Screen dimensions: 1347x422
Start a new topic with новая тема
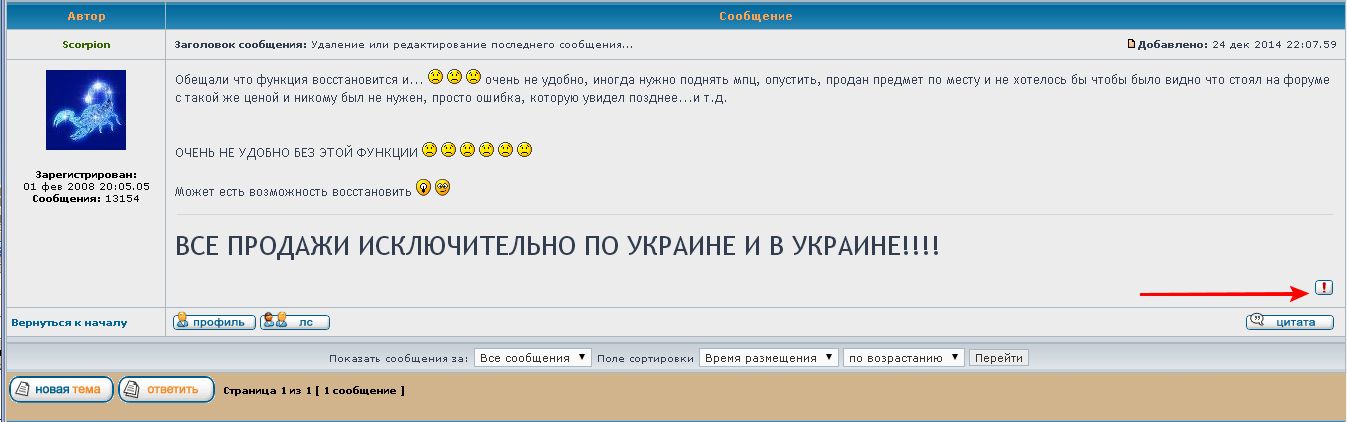tap(60, 389)
